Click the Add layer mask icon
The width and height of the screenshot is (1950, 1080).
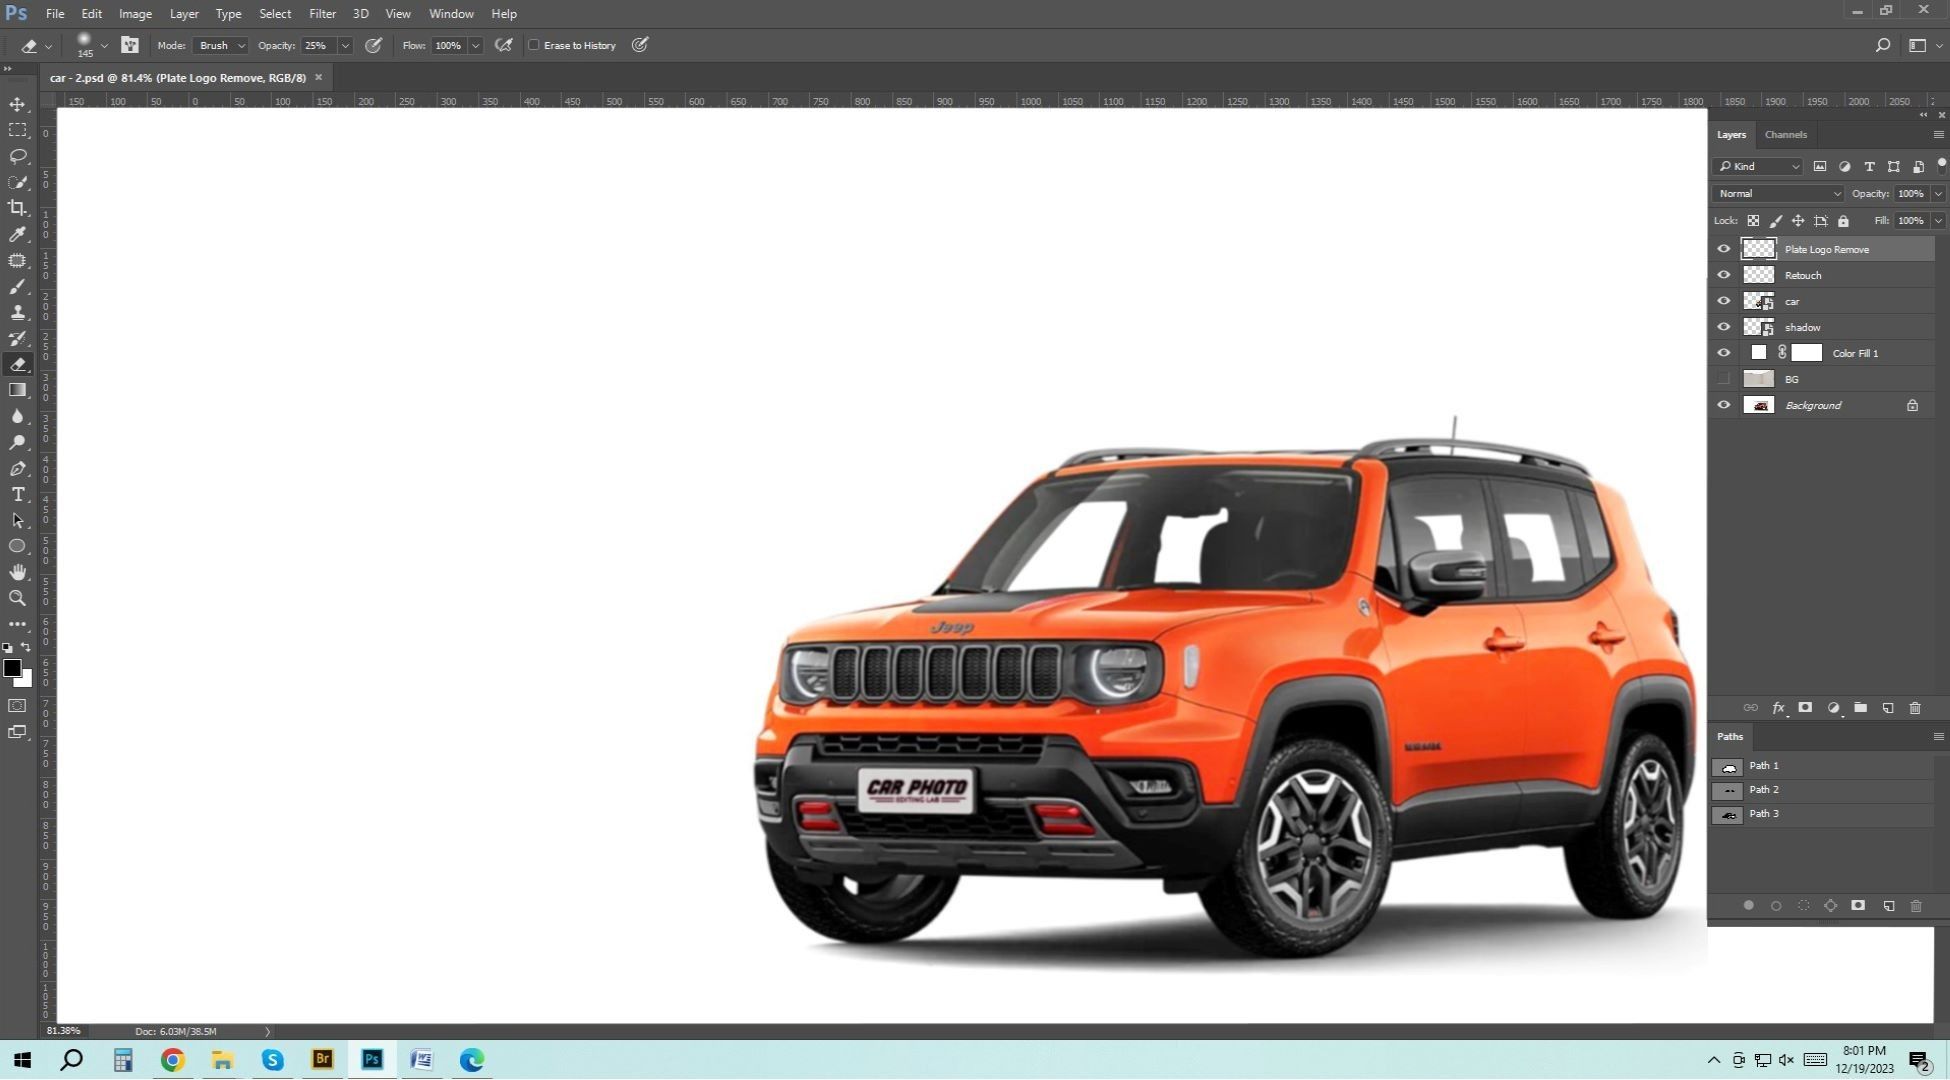coord(1806,708)
